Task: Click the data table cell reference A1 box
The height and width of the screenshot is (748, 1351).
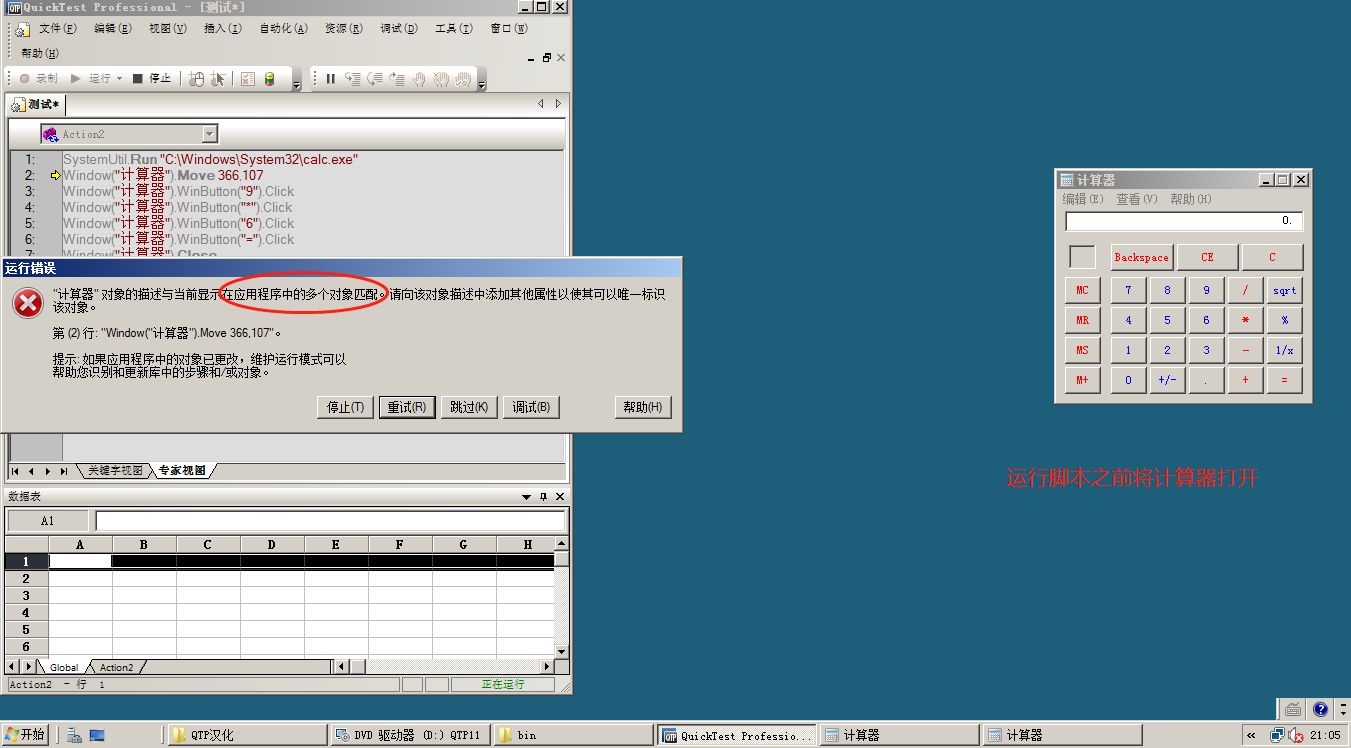Action: click(48, 521)
